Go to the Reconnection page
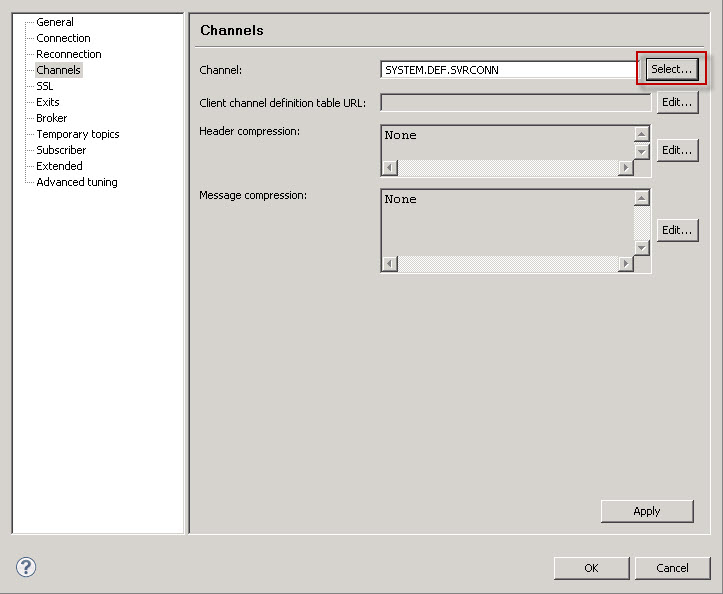Image resolution: width=723 pixels, height=594 pixels. pyautogui.click(x=69, y=54)
